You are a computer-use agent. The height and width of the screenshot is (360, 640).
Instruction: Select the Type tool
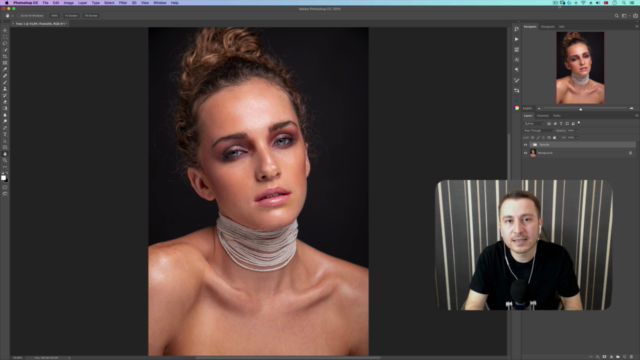tap(5, 135)
